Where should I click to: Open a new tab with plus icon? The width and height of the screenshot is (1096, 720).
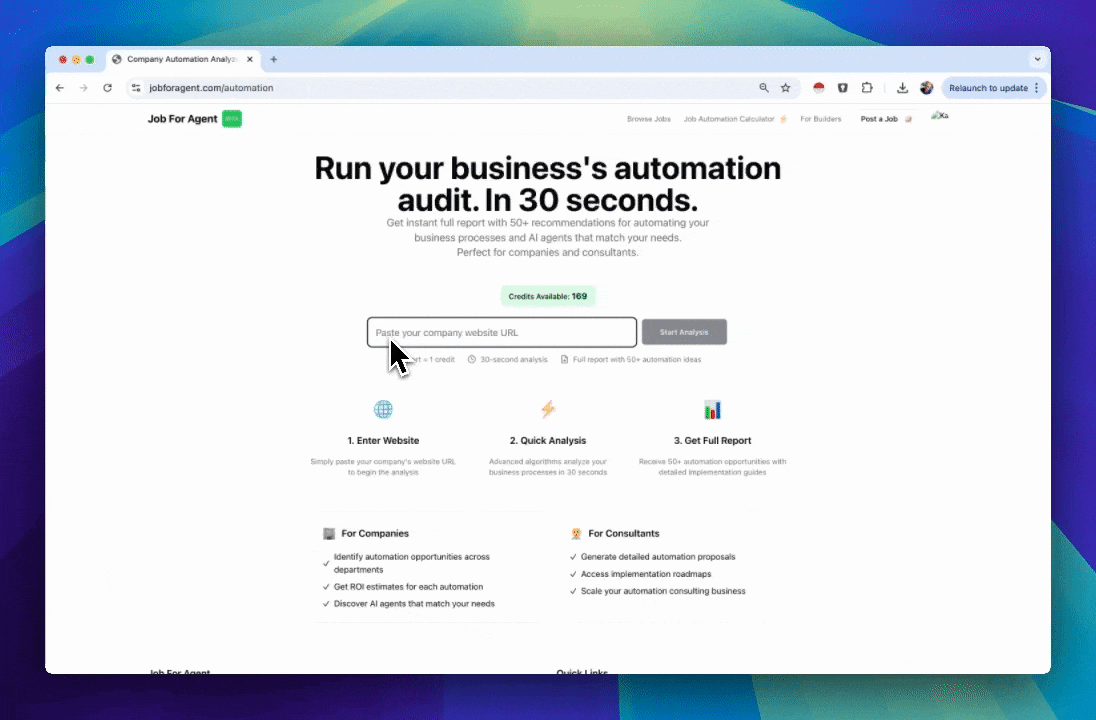click(x=274, y=59)
